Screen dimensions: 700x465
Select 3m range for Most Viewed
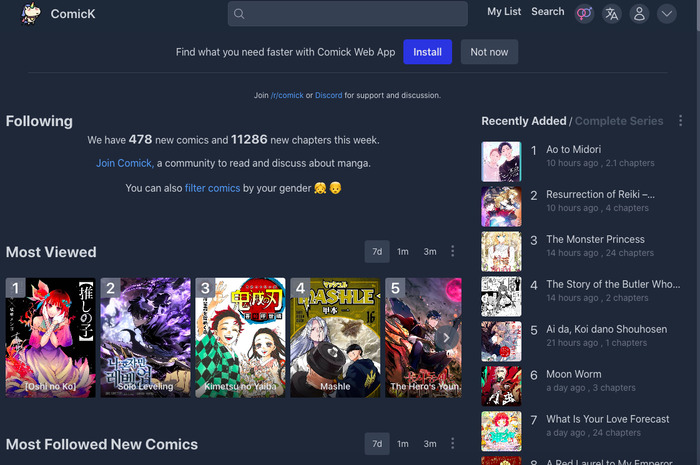tap(430, 252)
